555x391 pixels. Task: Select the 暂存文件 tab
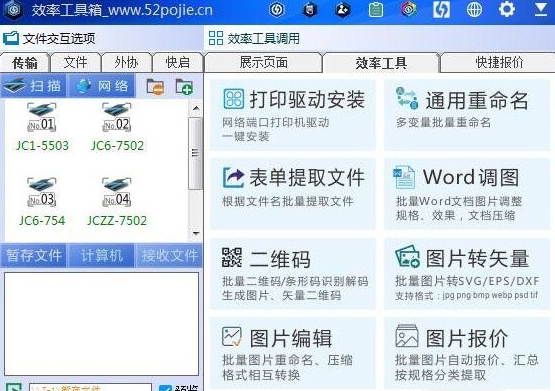[34, 255]
